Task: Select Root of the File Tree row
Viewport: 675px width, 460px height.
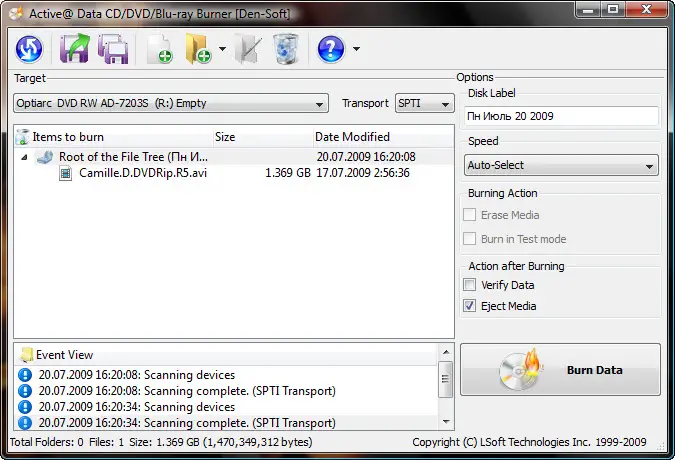Action: 234,157
